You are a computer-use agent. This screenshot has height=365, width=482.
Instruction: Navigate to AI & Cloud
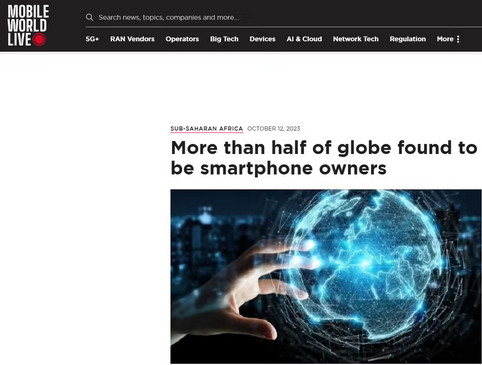(x=304, y=39)
